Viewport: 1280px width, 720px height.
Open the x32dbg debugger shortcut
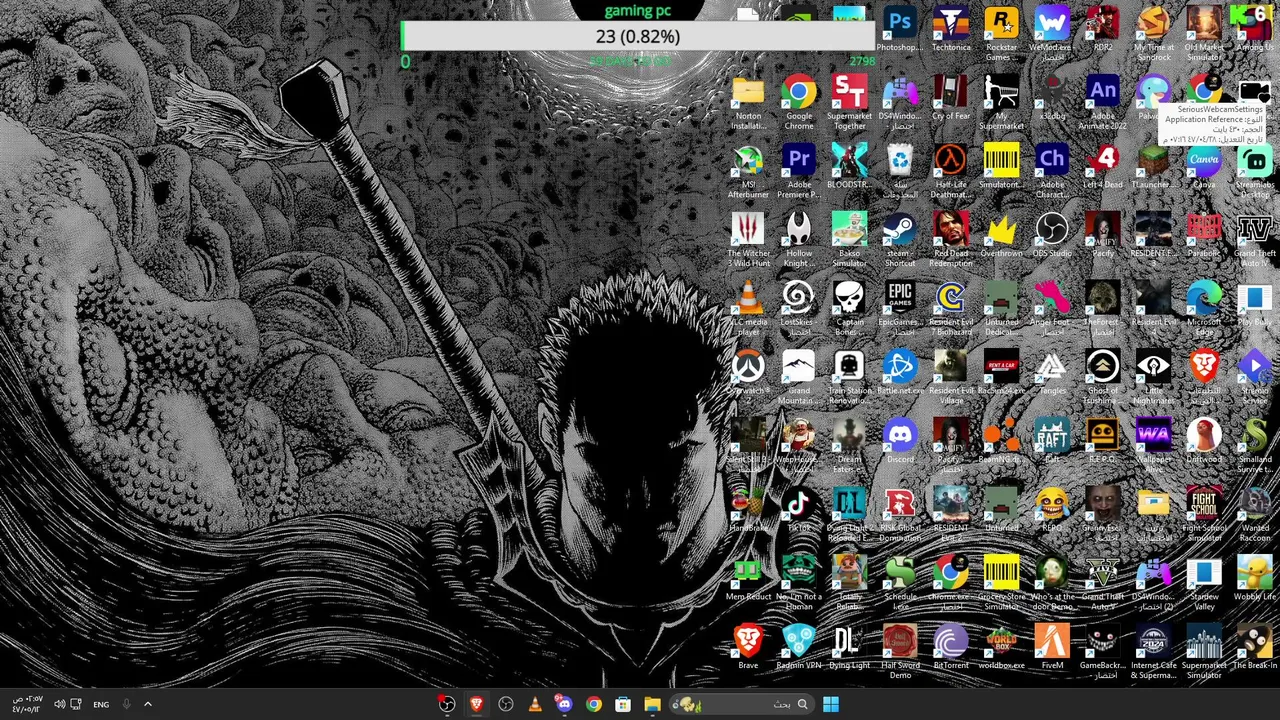pos(1051,99)
